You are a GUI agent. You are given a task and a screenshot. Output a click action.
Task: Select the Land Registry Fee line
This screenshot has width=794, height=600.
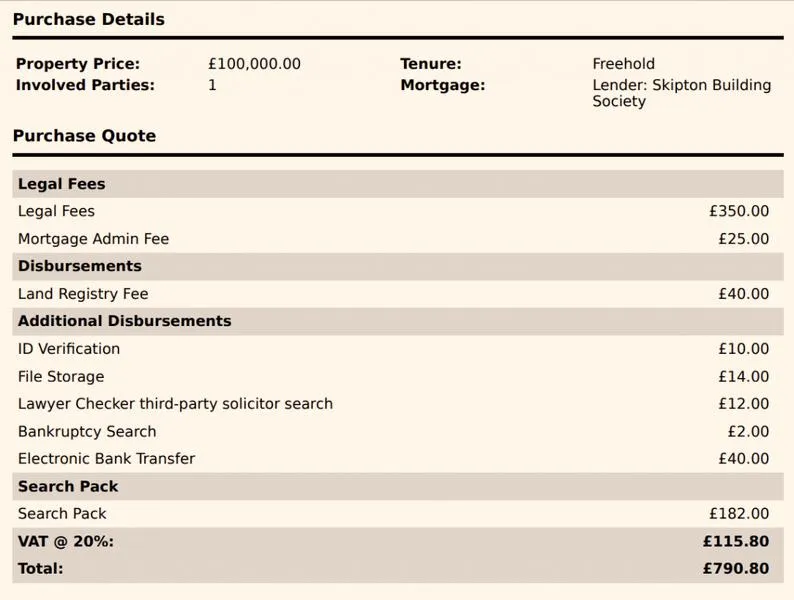coord(398,294)
